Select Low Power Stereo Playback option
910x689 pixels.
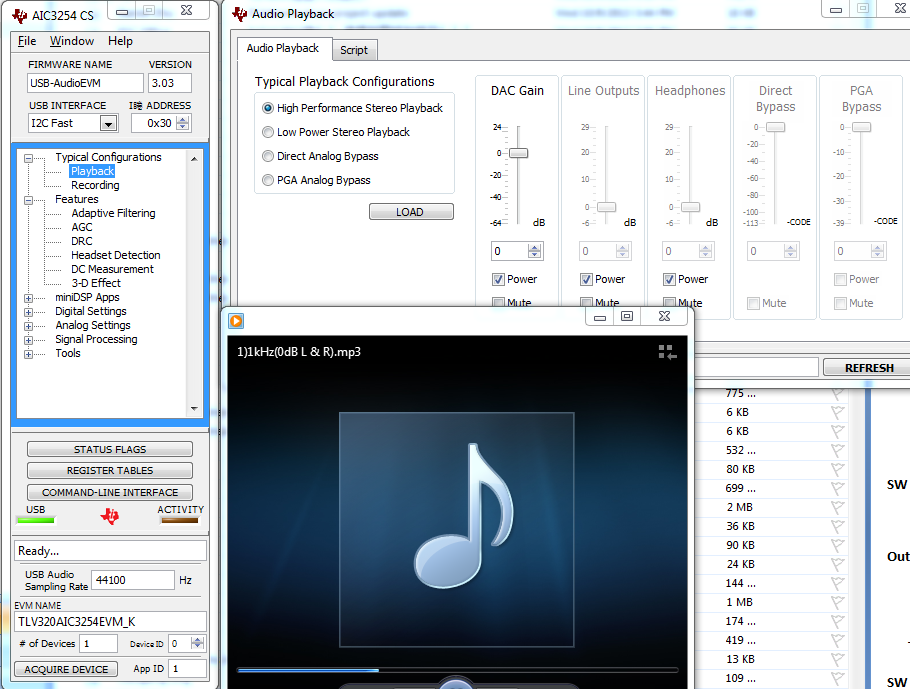click(x=268, y=132)
